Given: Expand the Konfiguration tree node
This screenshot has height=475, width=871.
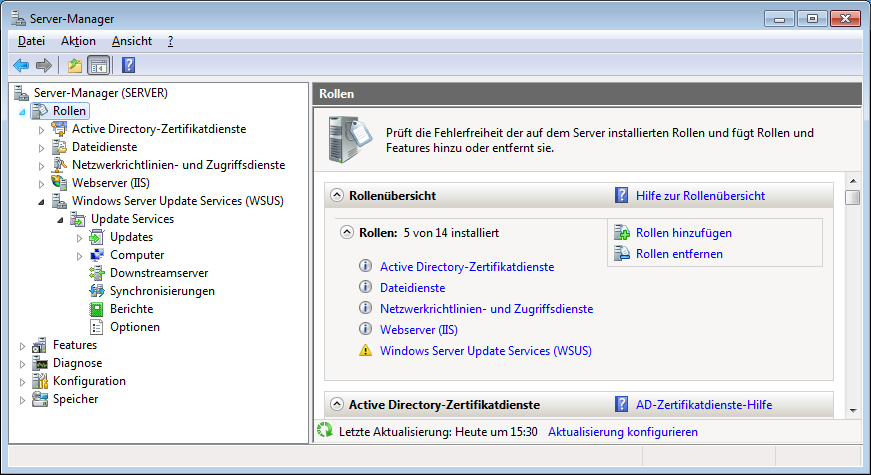Looking at the screenshot, I should tap(22, 382).
